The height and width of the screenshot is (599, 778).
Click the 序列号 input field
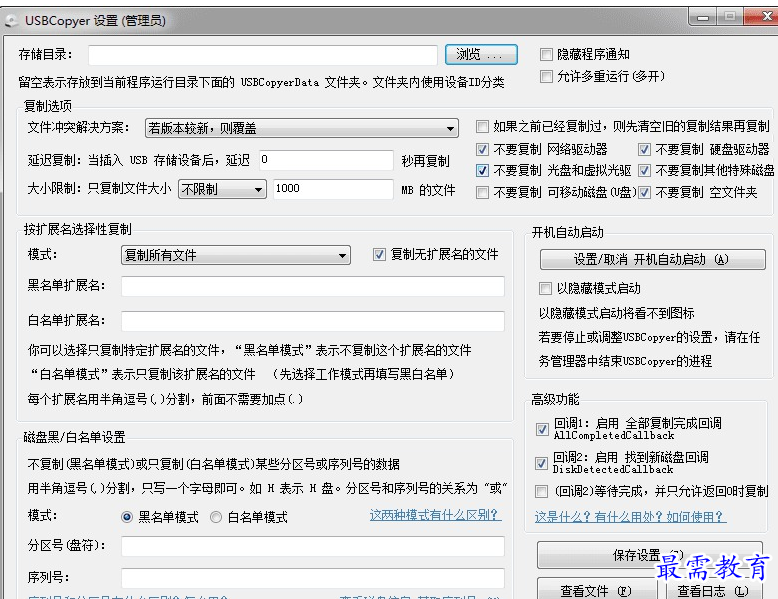click(313, 579)
